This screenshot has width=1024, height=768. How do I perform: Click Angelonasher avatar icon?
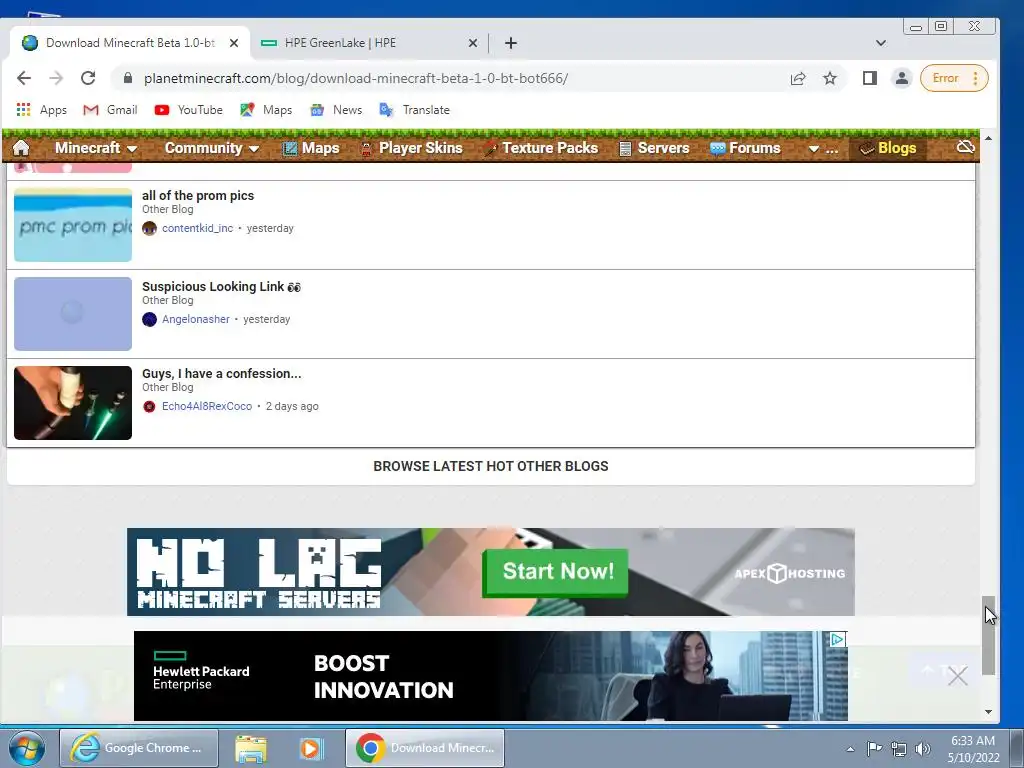pyautogui.click(x=150, y=319)
